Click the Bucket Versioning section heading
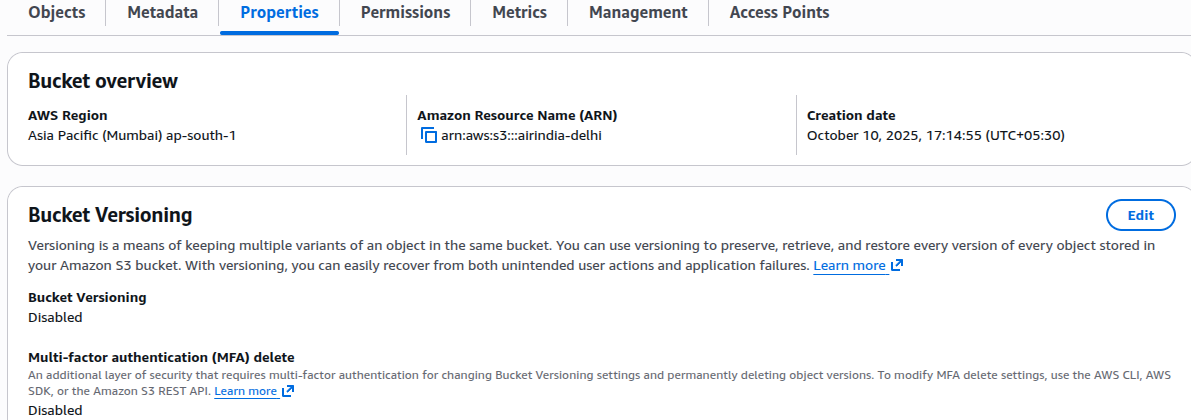This screenshot has height=420, width=1191. click(110, 215)
